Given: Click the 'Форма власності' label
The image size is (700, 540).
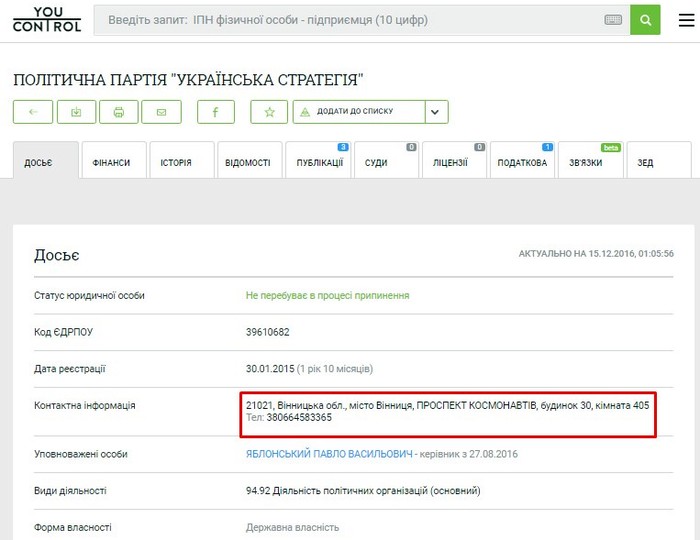Looking at the screenshot, I should (73, 528).
